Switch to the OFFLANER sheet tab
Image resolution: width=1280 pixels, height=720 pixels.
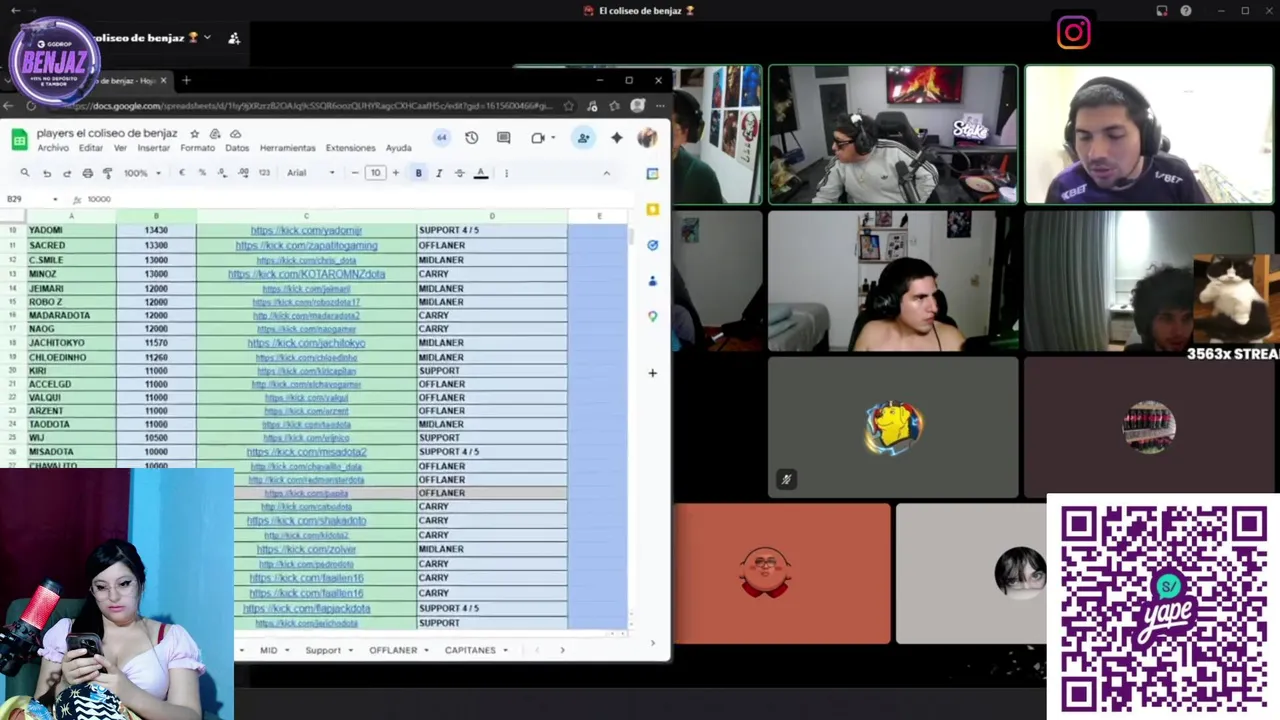coord(393,650)
